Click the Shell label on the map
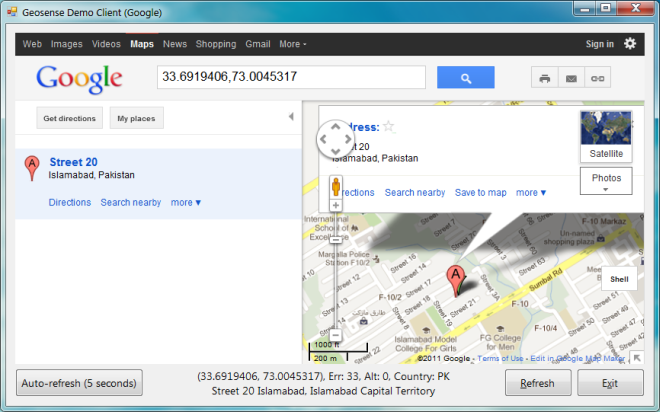The width and height of the screenshot is (660, 412). click(x=619, y=279)
